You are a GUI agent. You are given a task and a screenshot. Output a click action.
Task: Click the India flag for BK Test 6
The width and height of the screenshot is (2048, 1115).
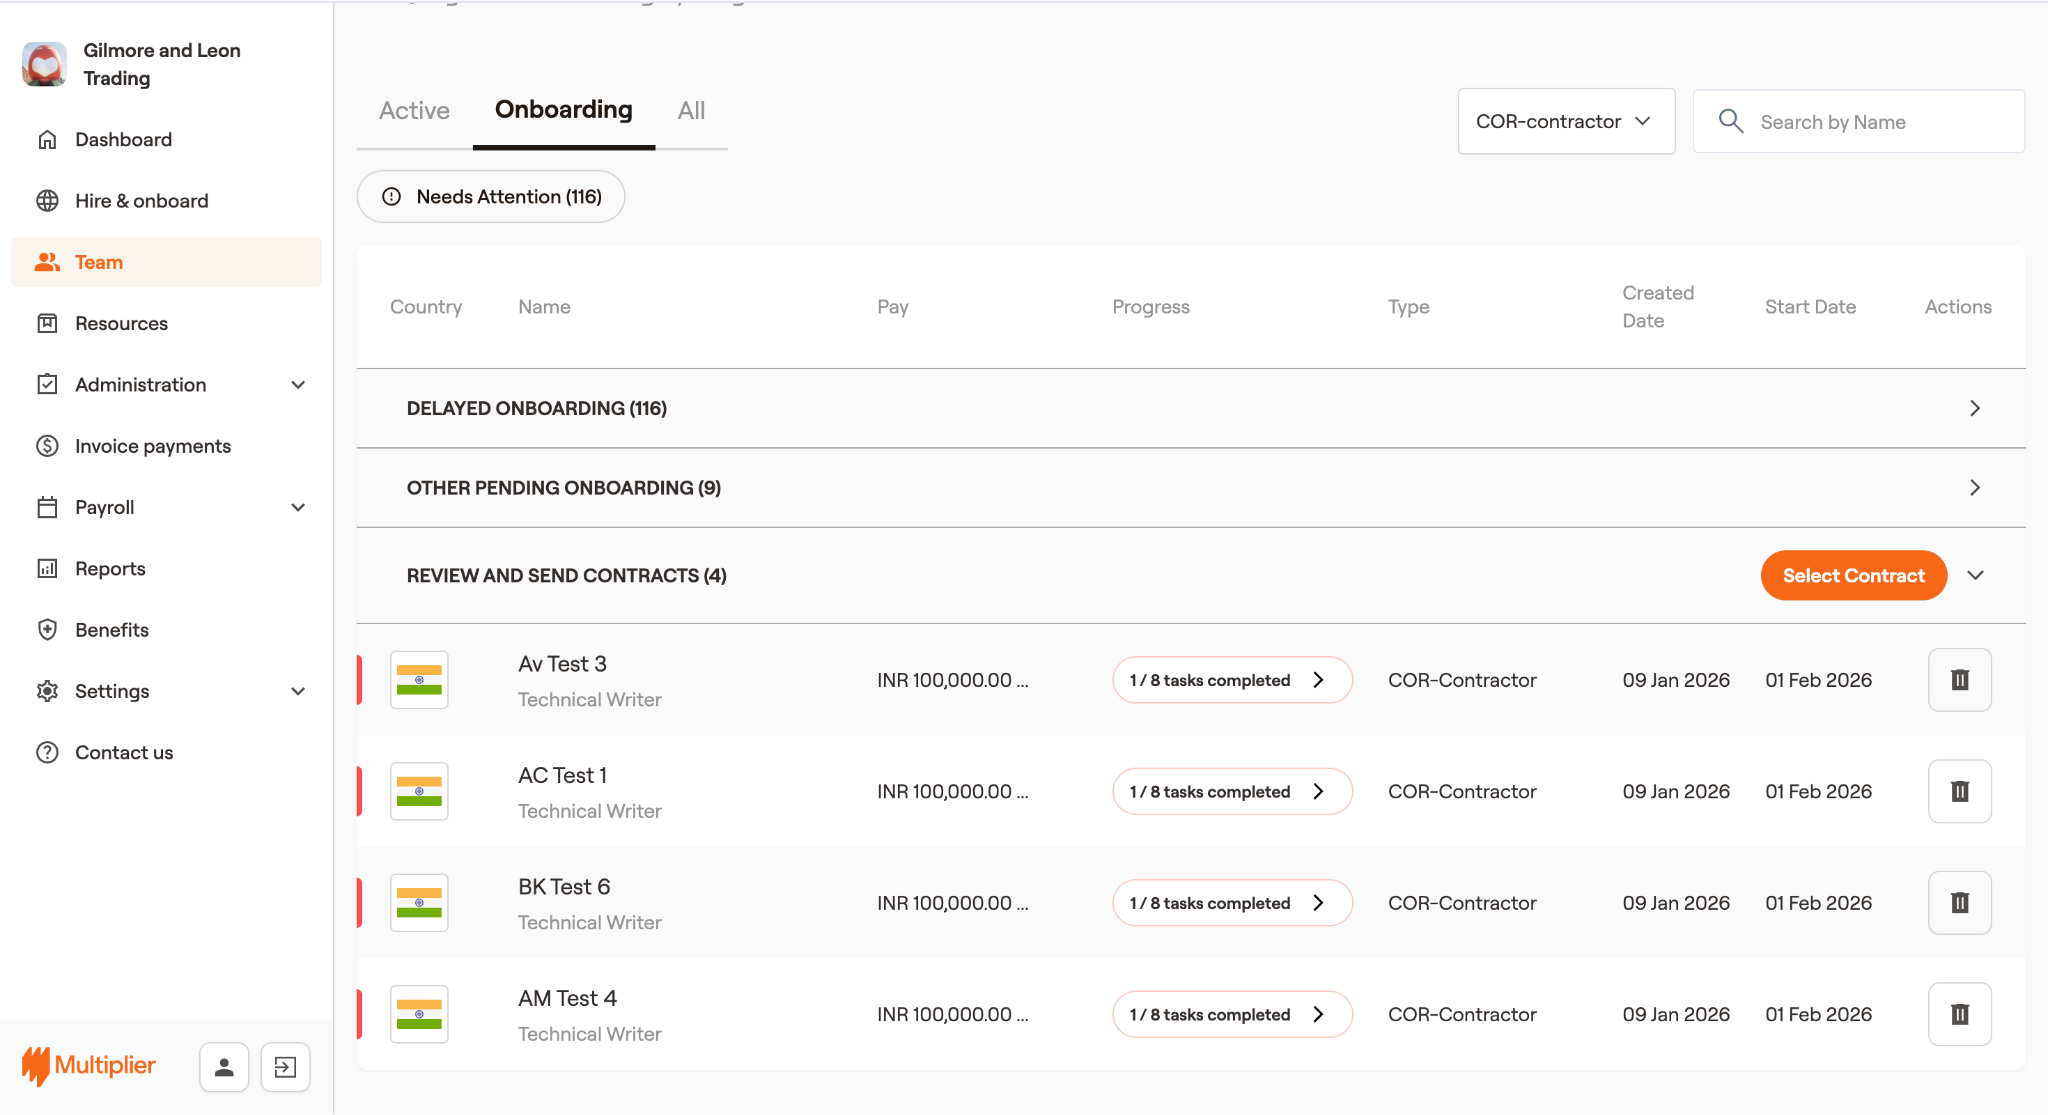419,903
